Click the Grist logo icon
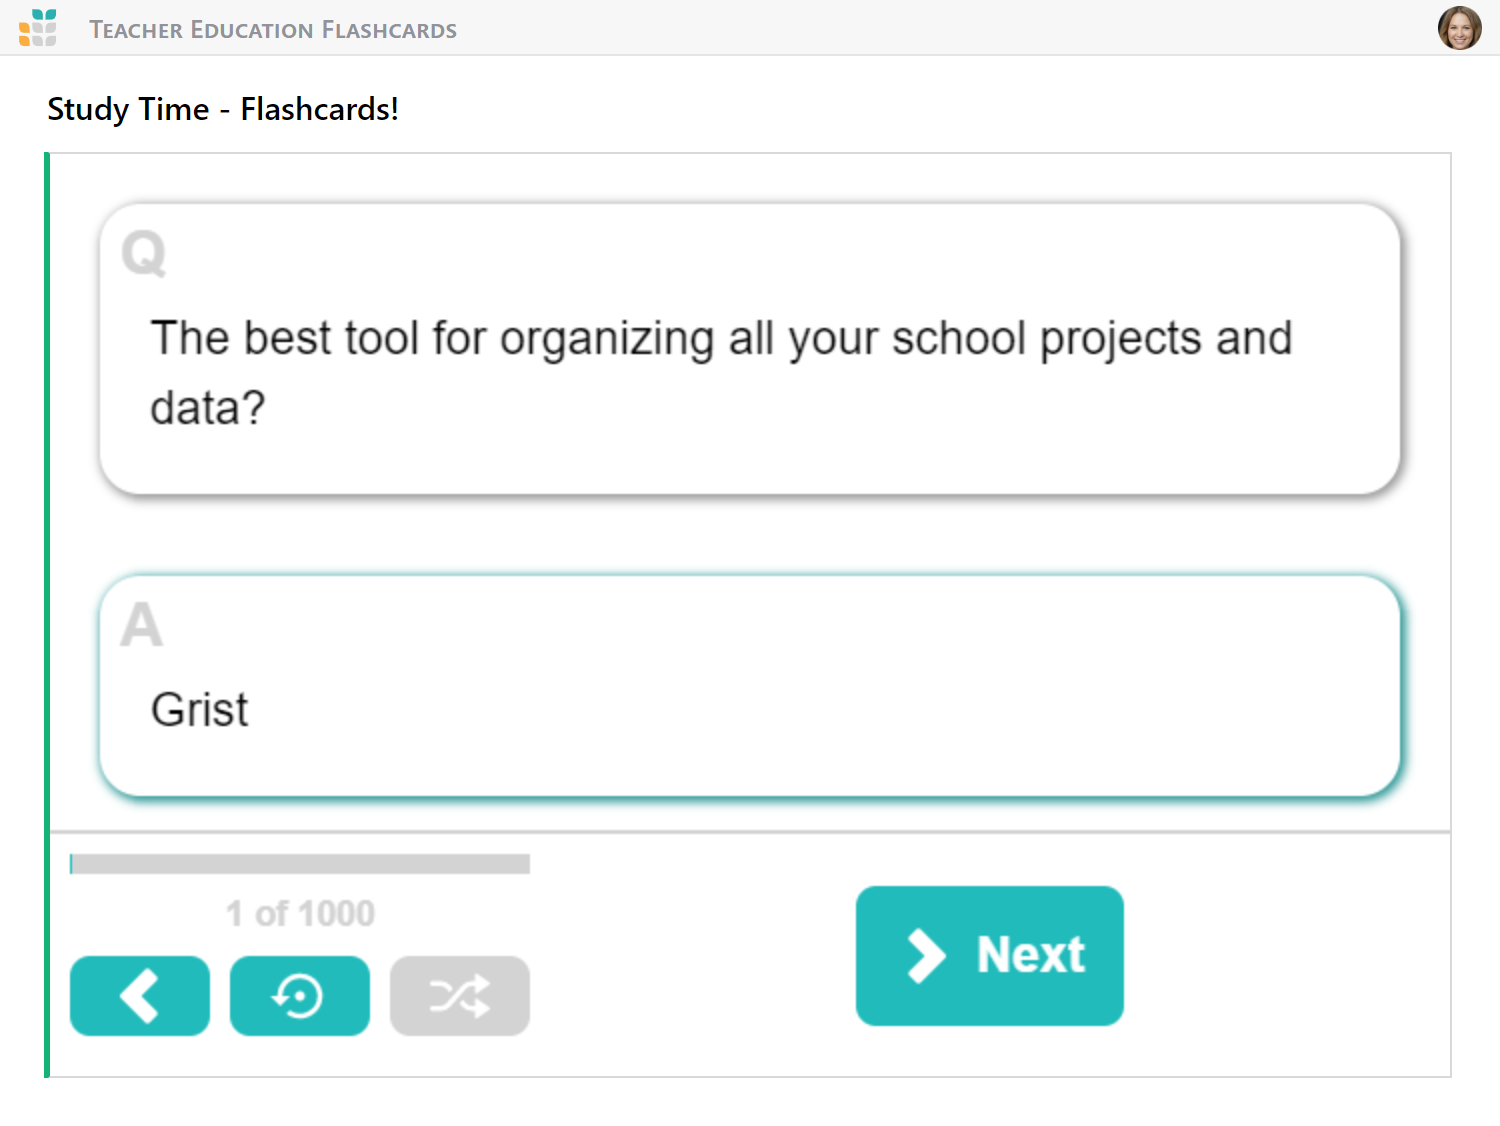Image resolution: width=1500 pixels, height=1126 pixels. (38, 28)
